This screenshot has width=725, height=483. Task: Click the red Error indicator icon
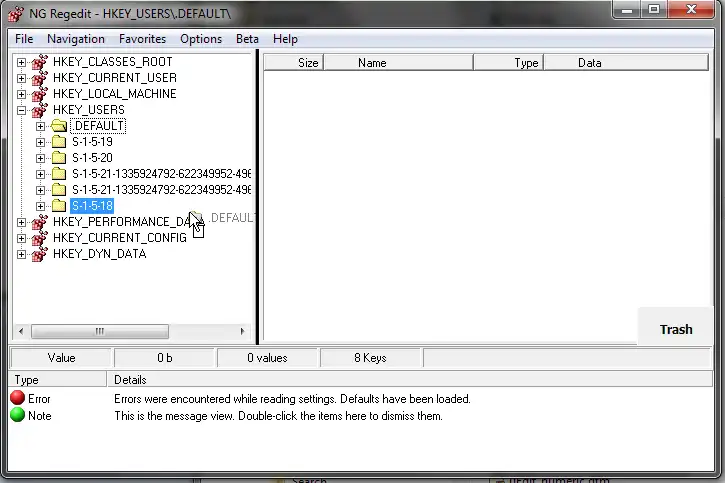18,398
